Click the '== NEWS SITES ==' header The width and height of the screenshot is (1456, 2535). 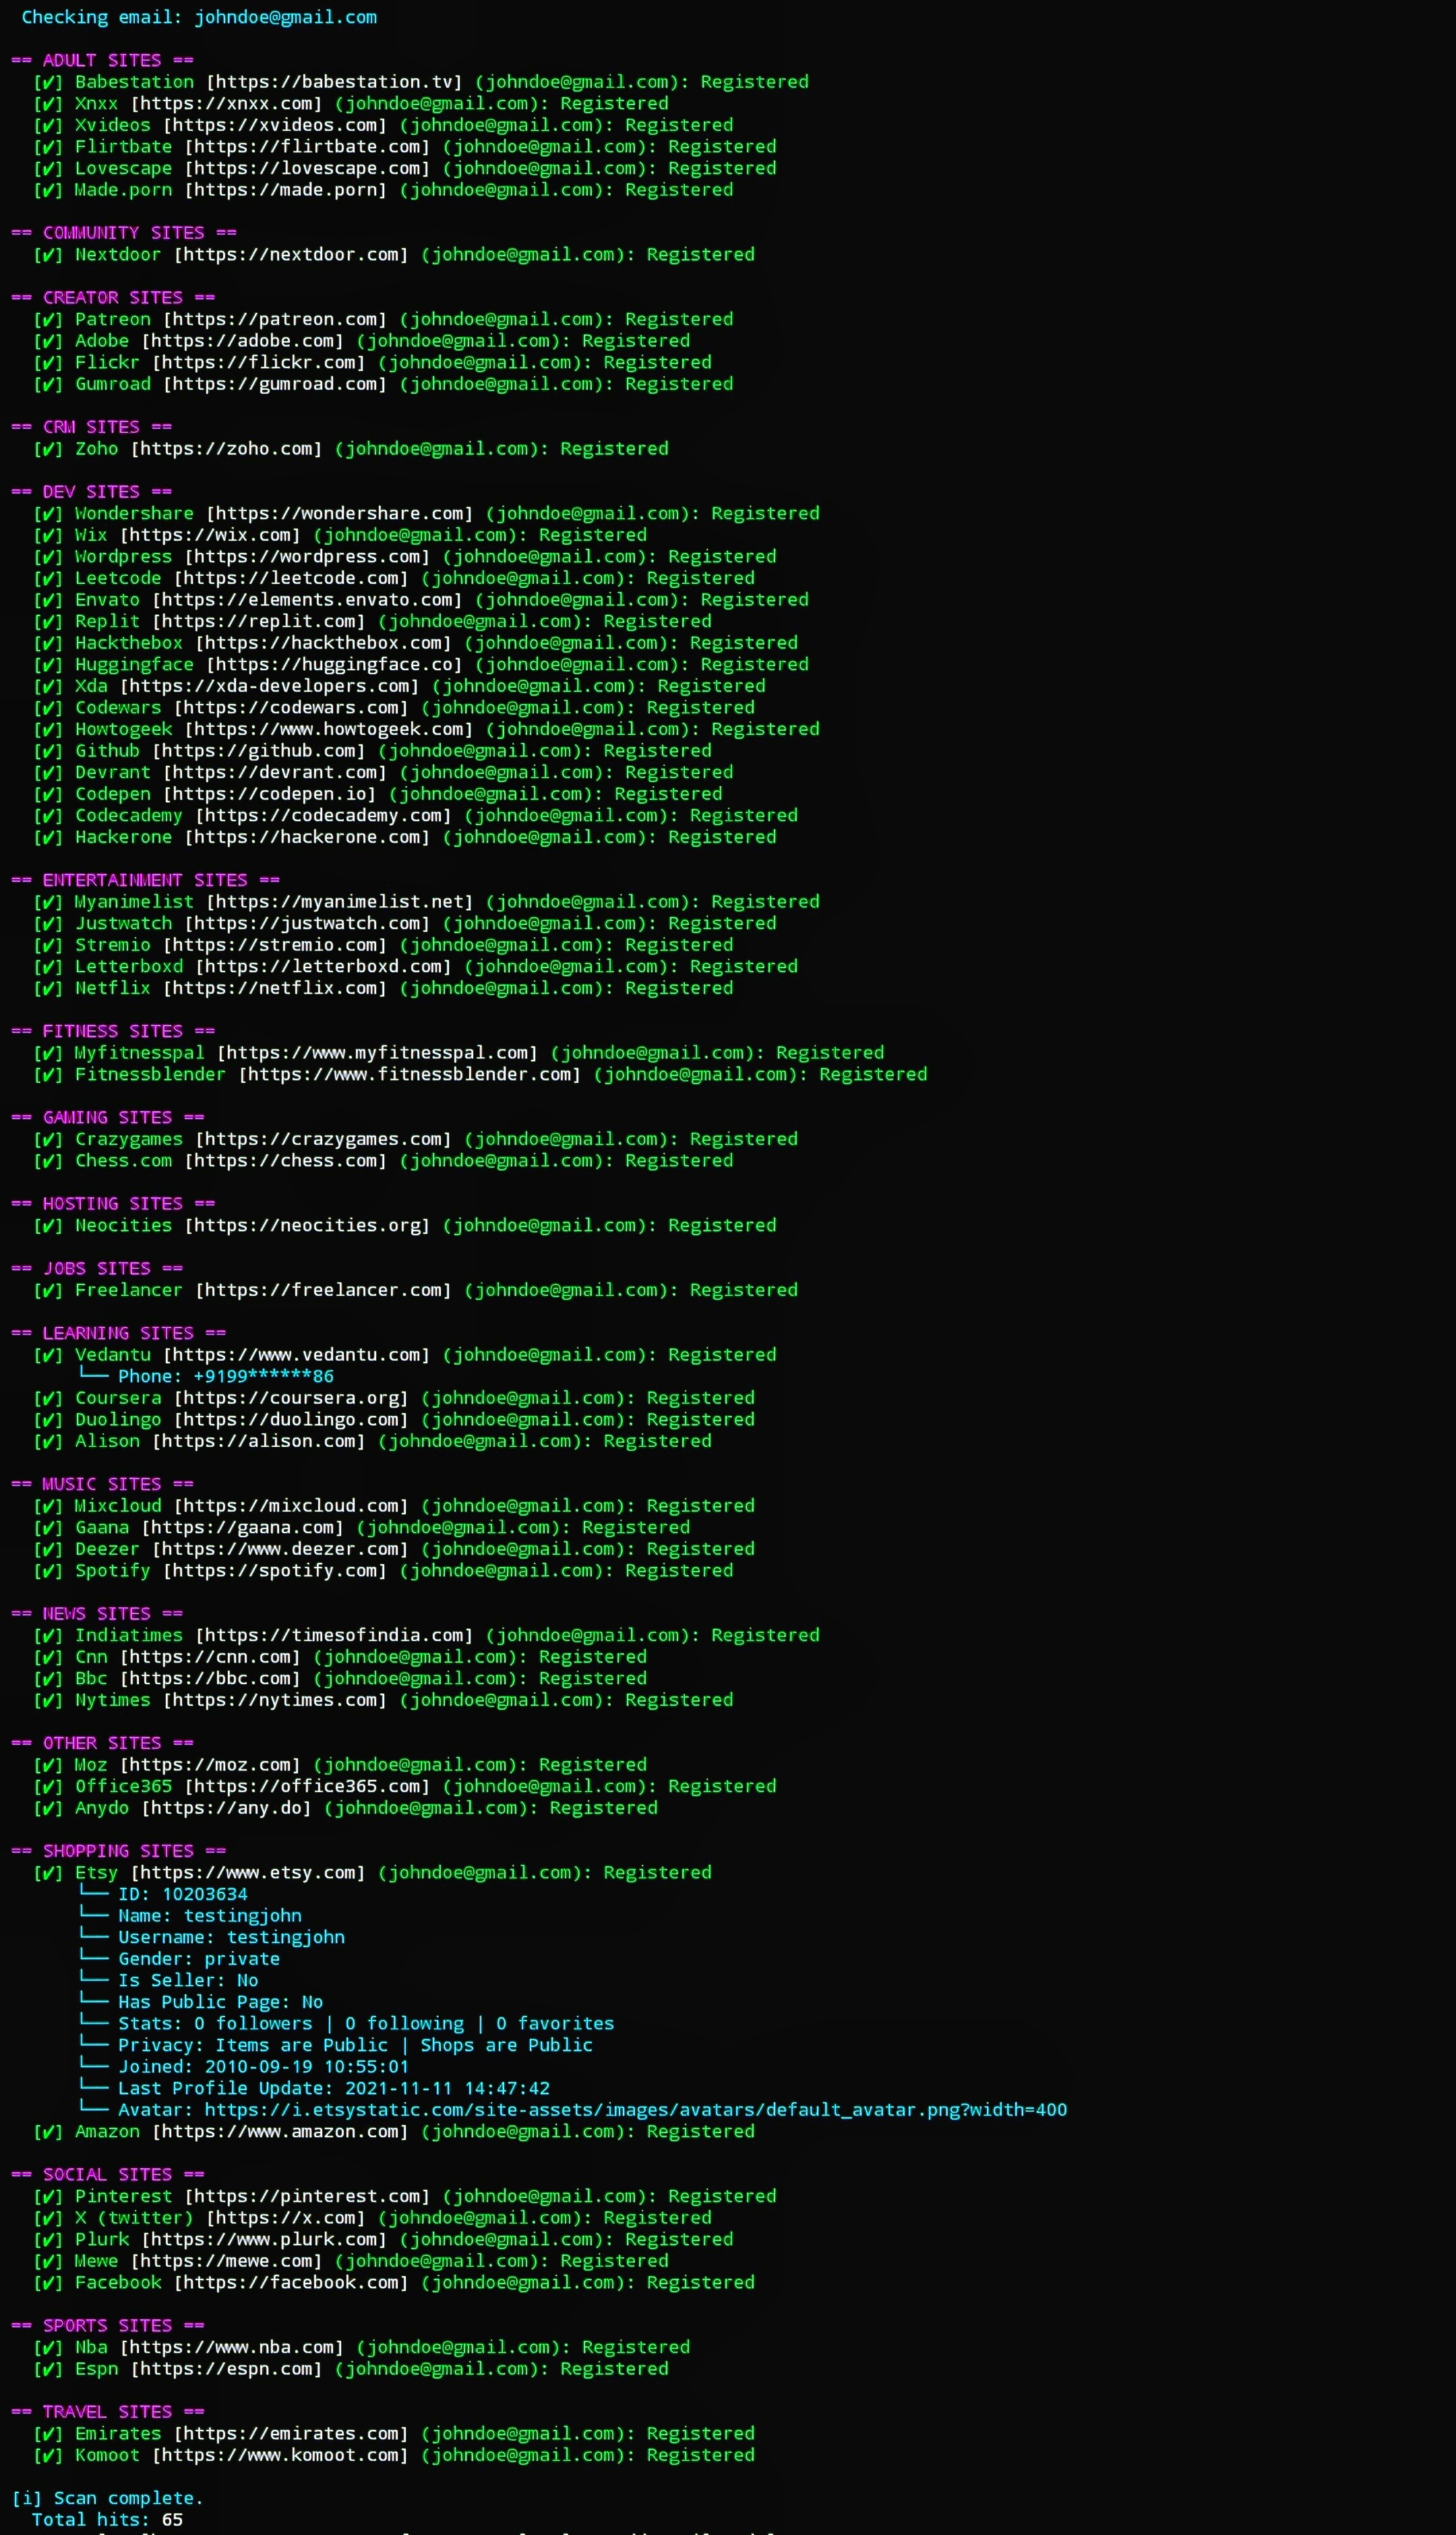[x=97, y=1613]
